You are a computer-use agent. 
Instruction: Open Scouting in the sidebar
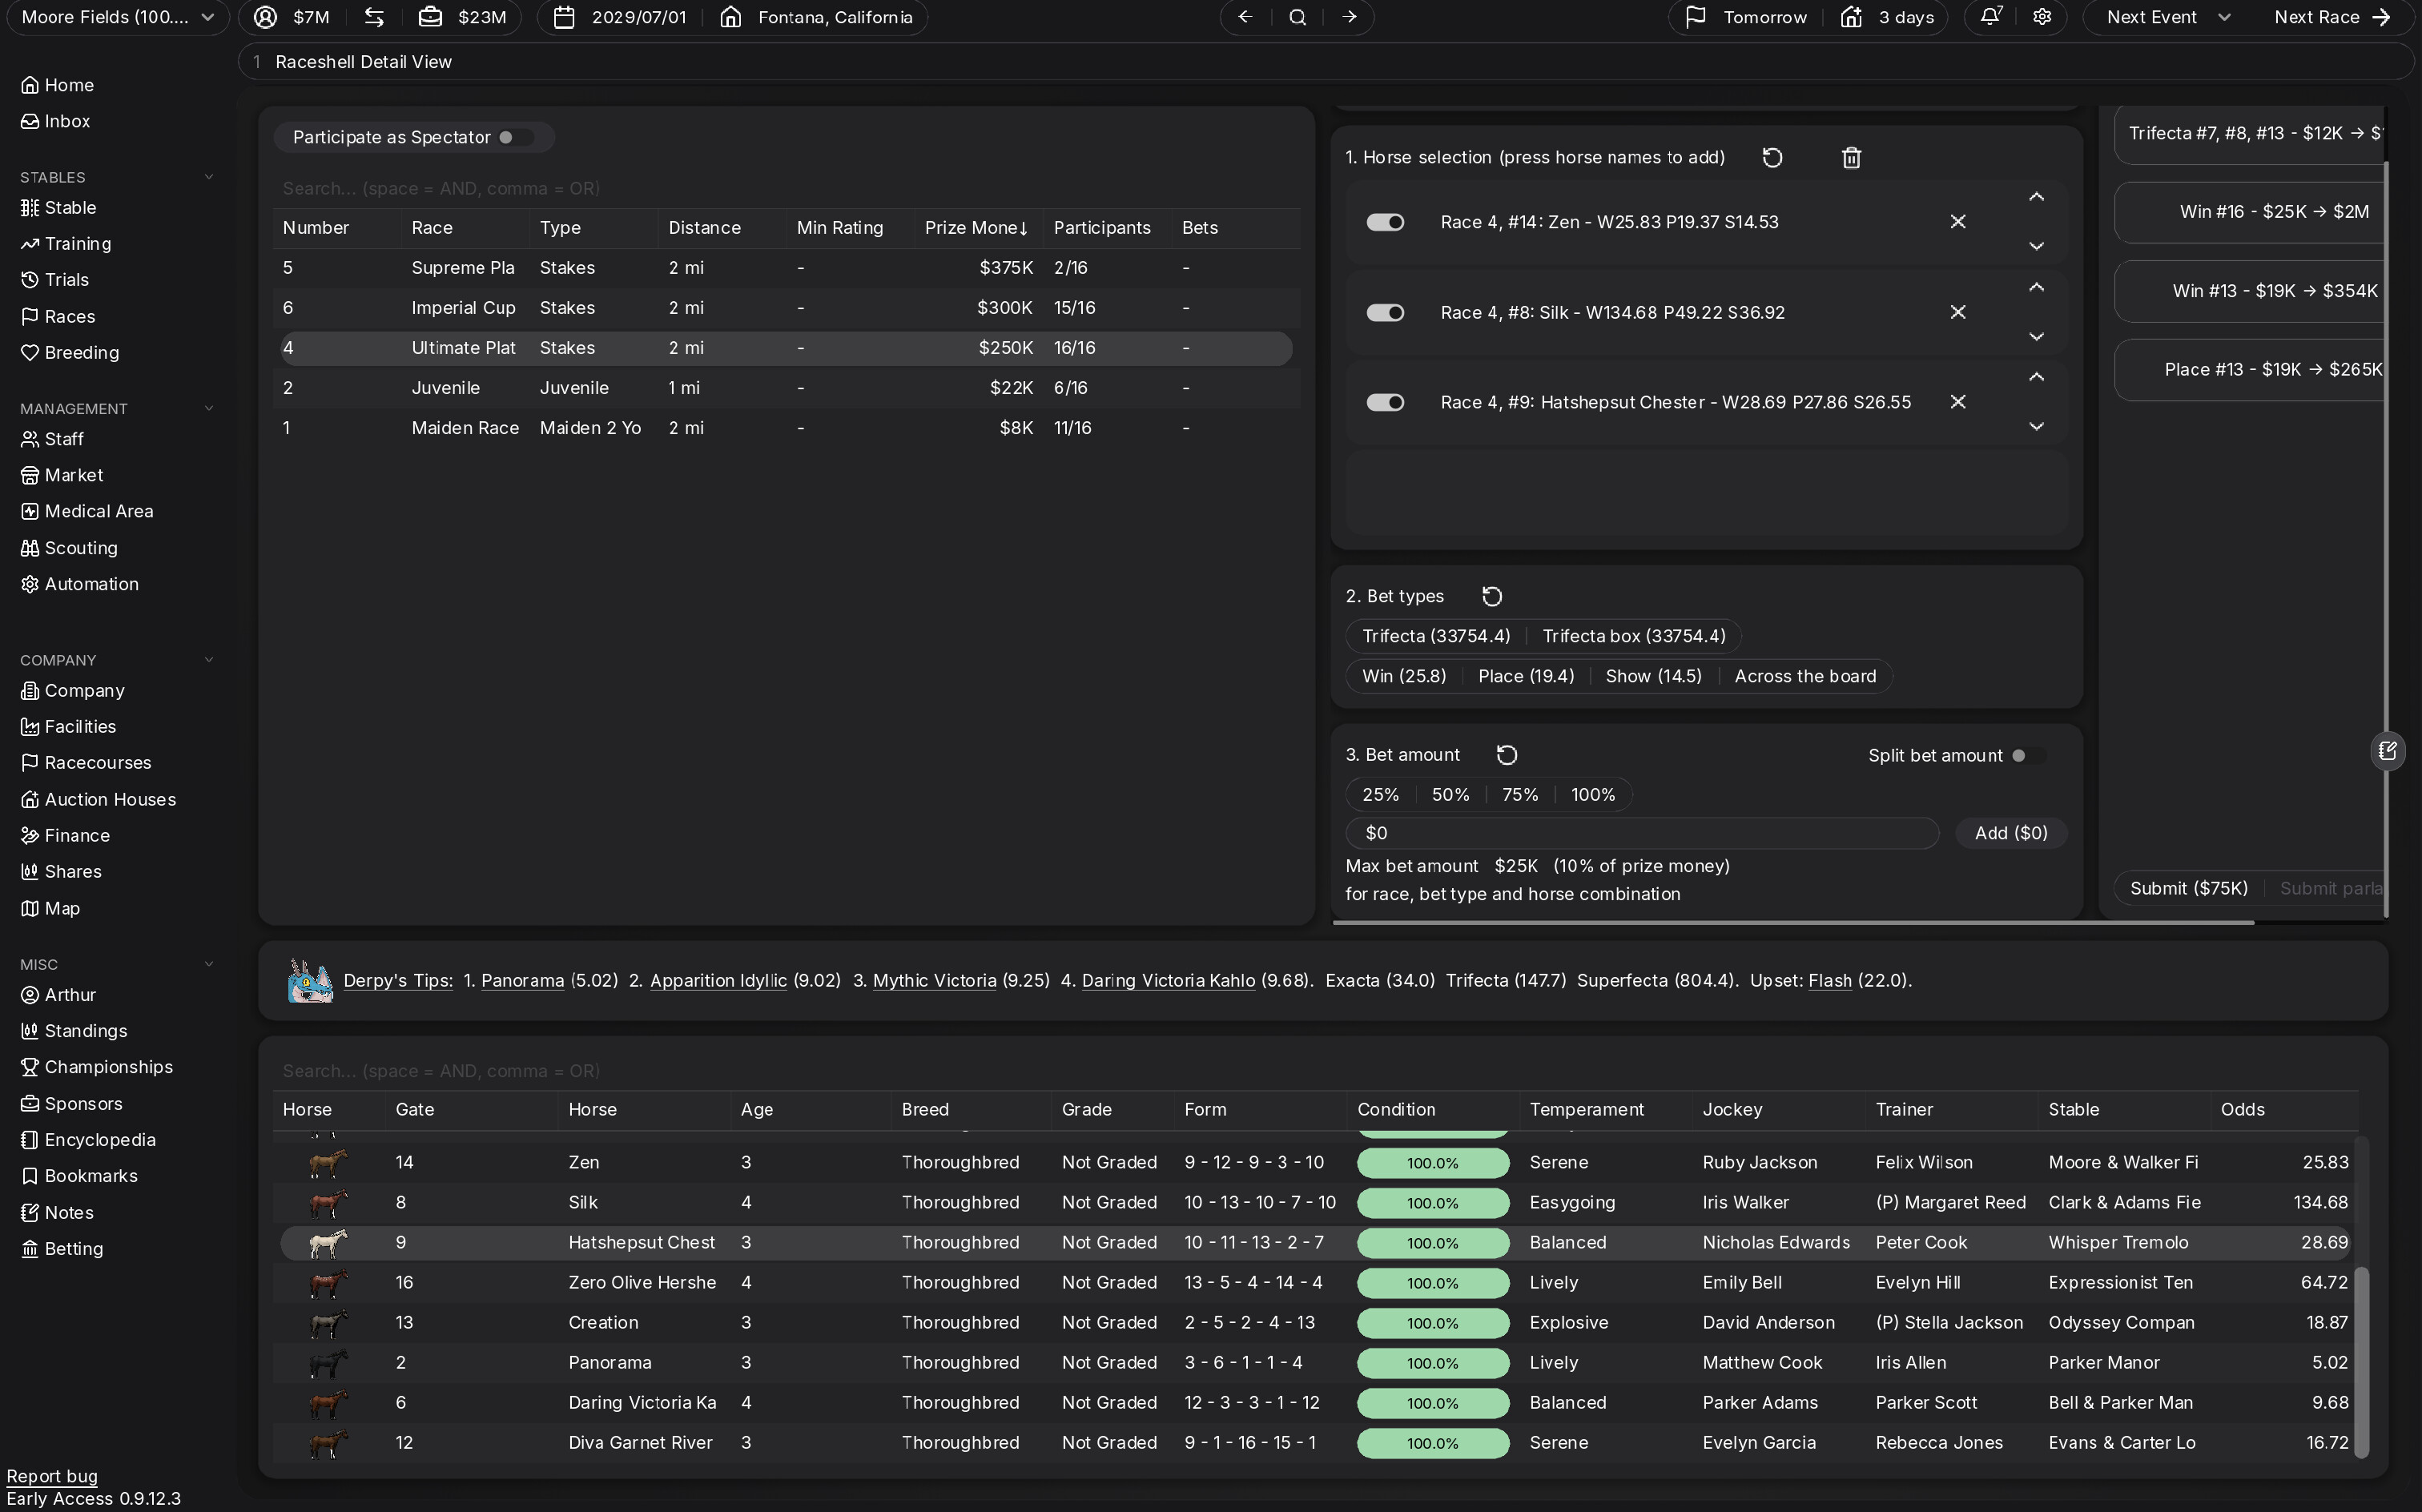pos(70,548)
